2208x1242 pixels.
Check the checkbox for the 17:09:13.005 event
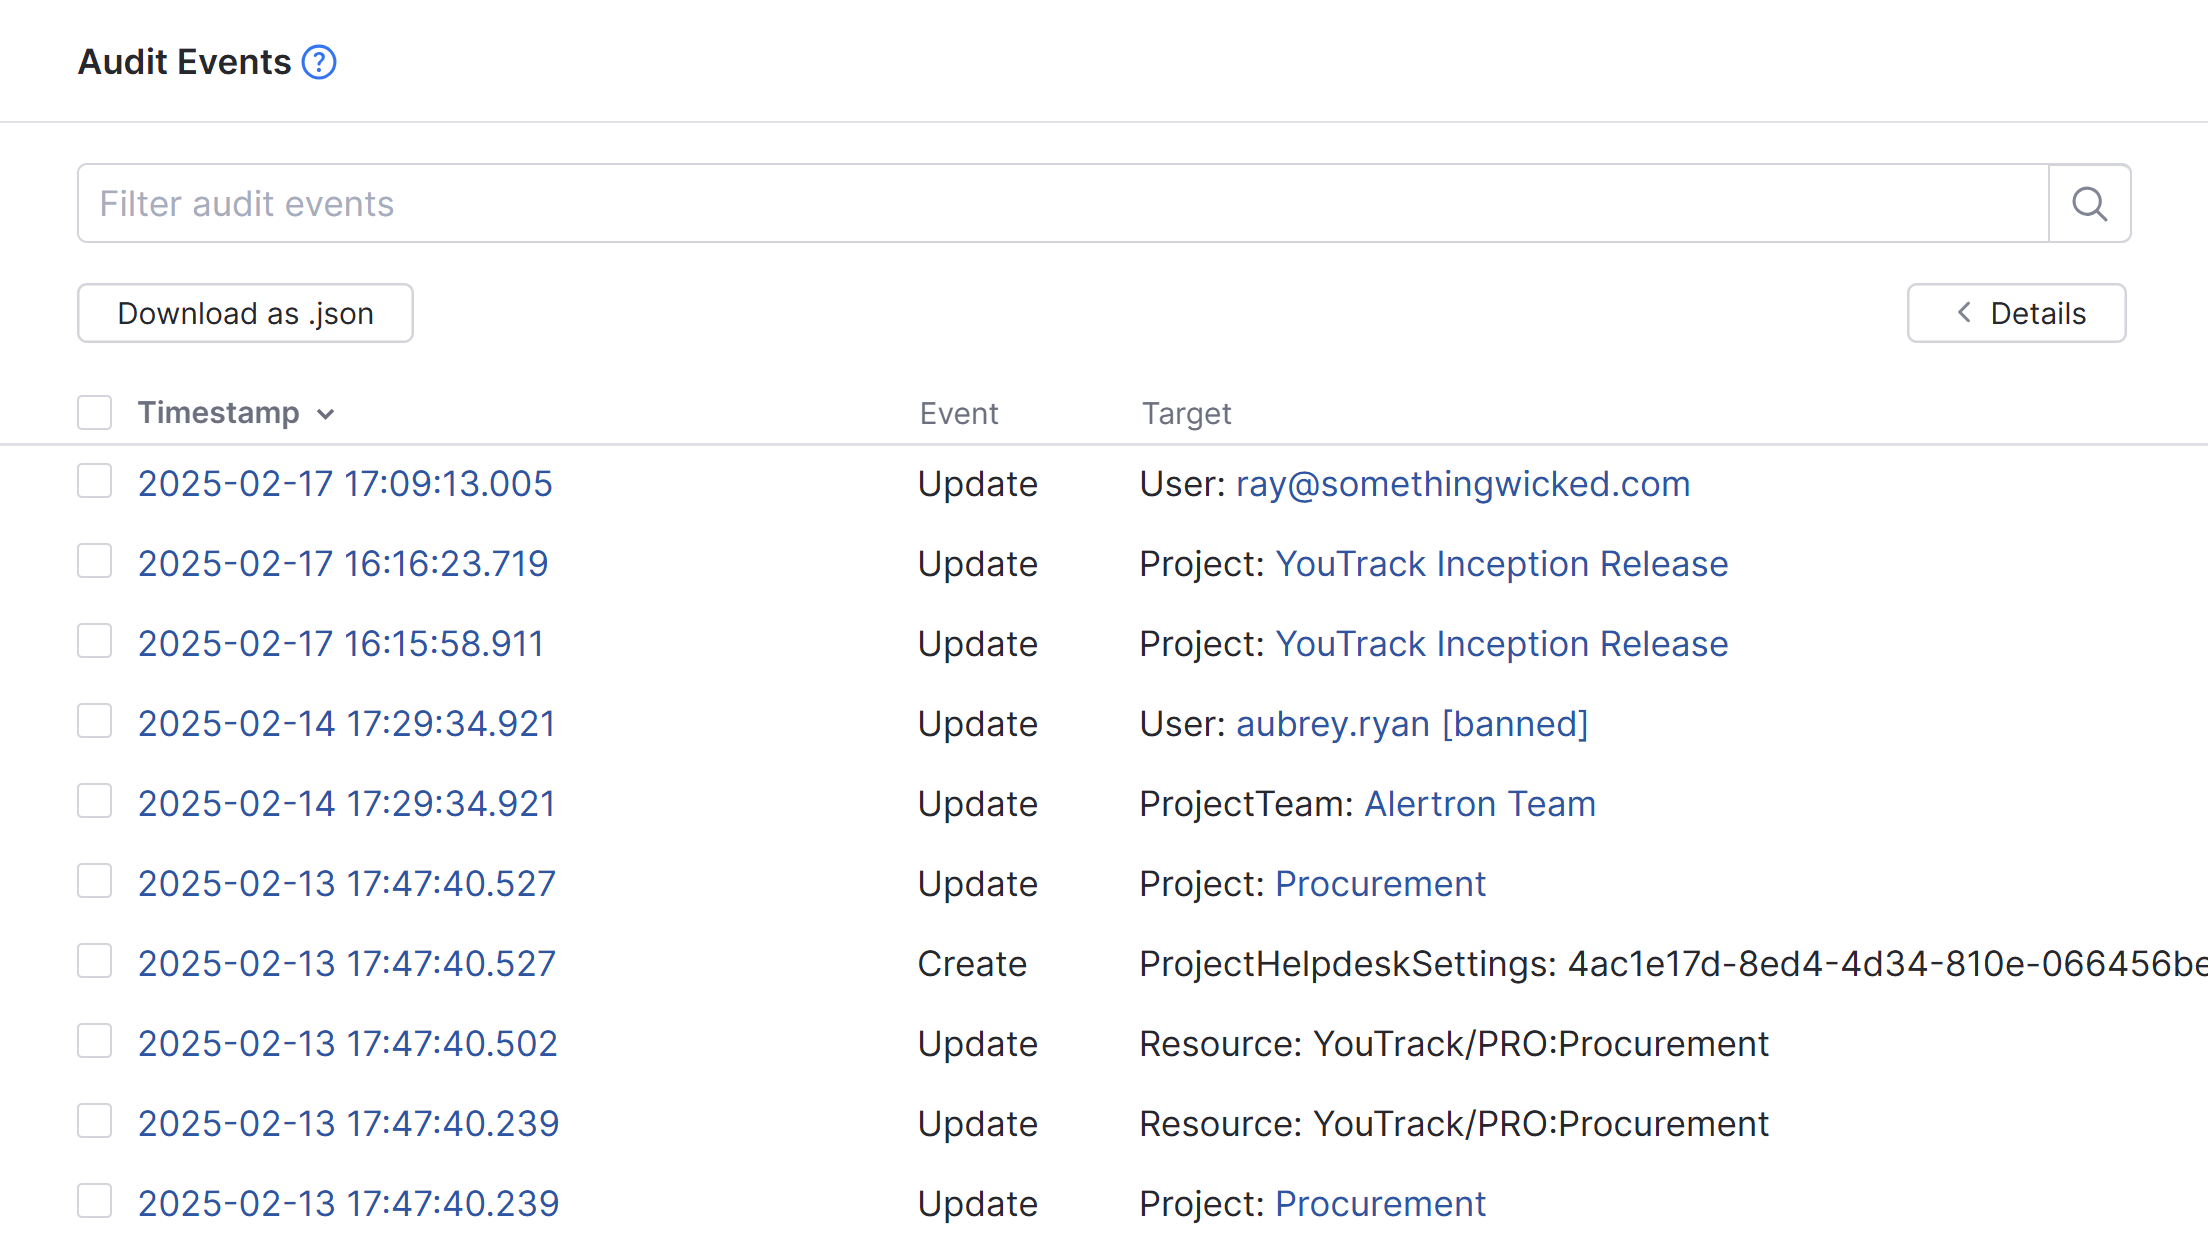click(94, 481)
